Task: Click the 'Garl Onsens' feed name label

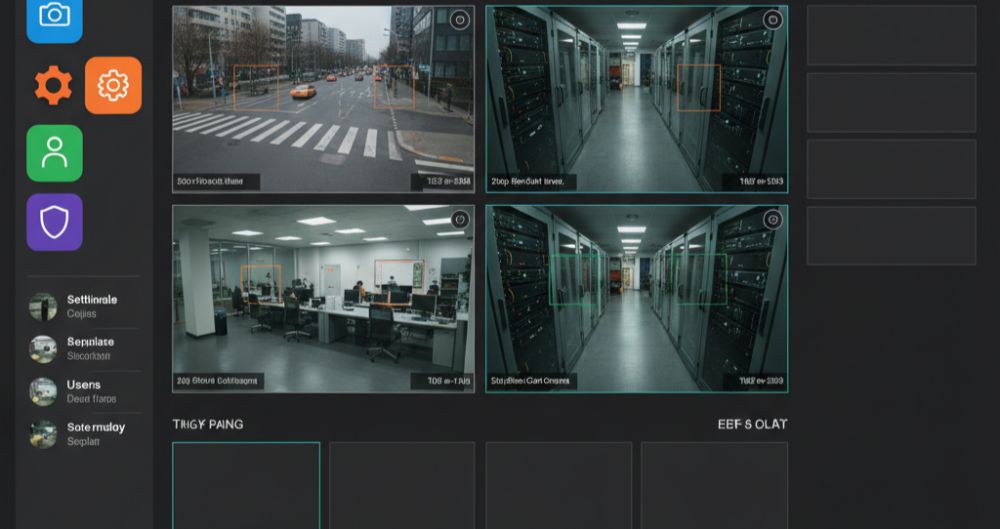Action: [532, 382]
